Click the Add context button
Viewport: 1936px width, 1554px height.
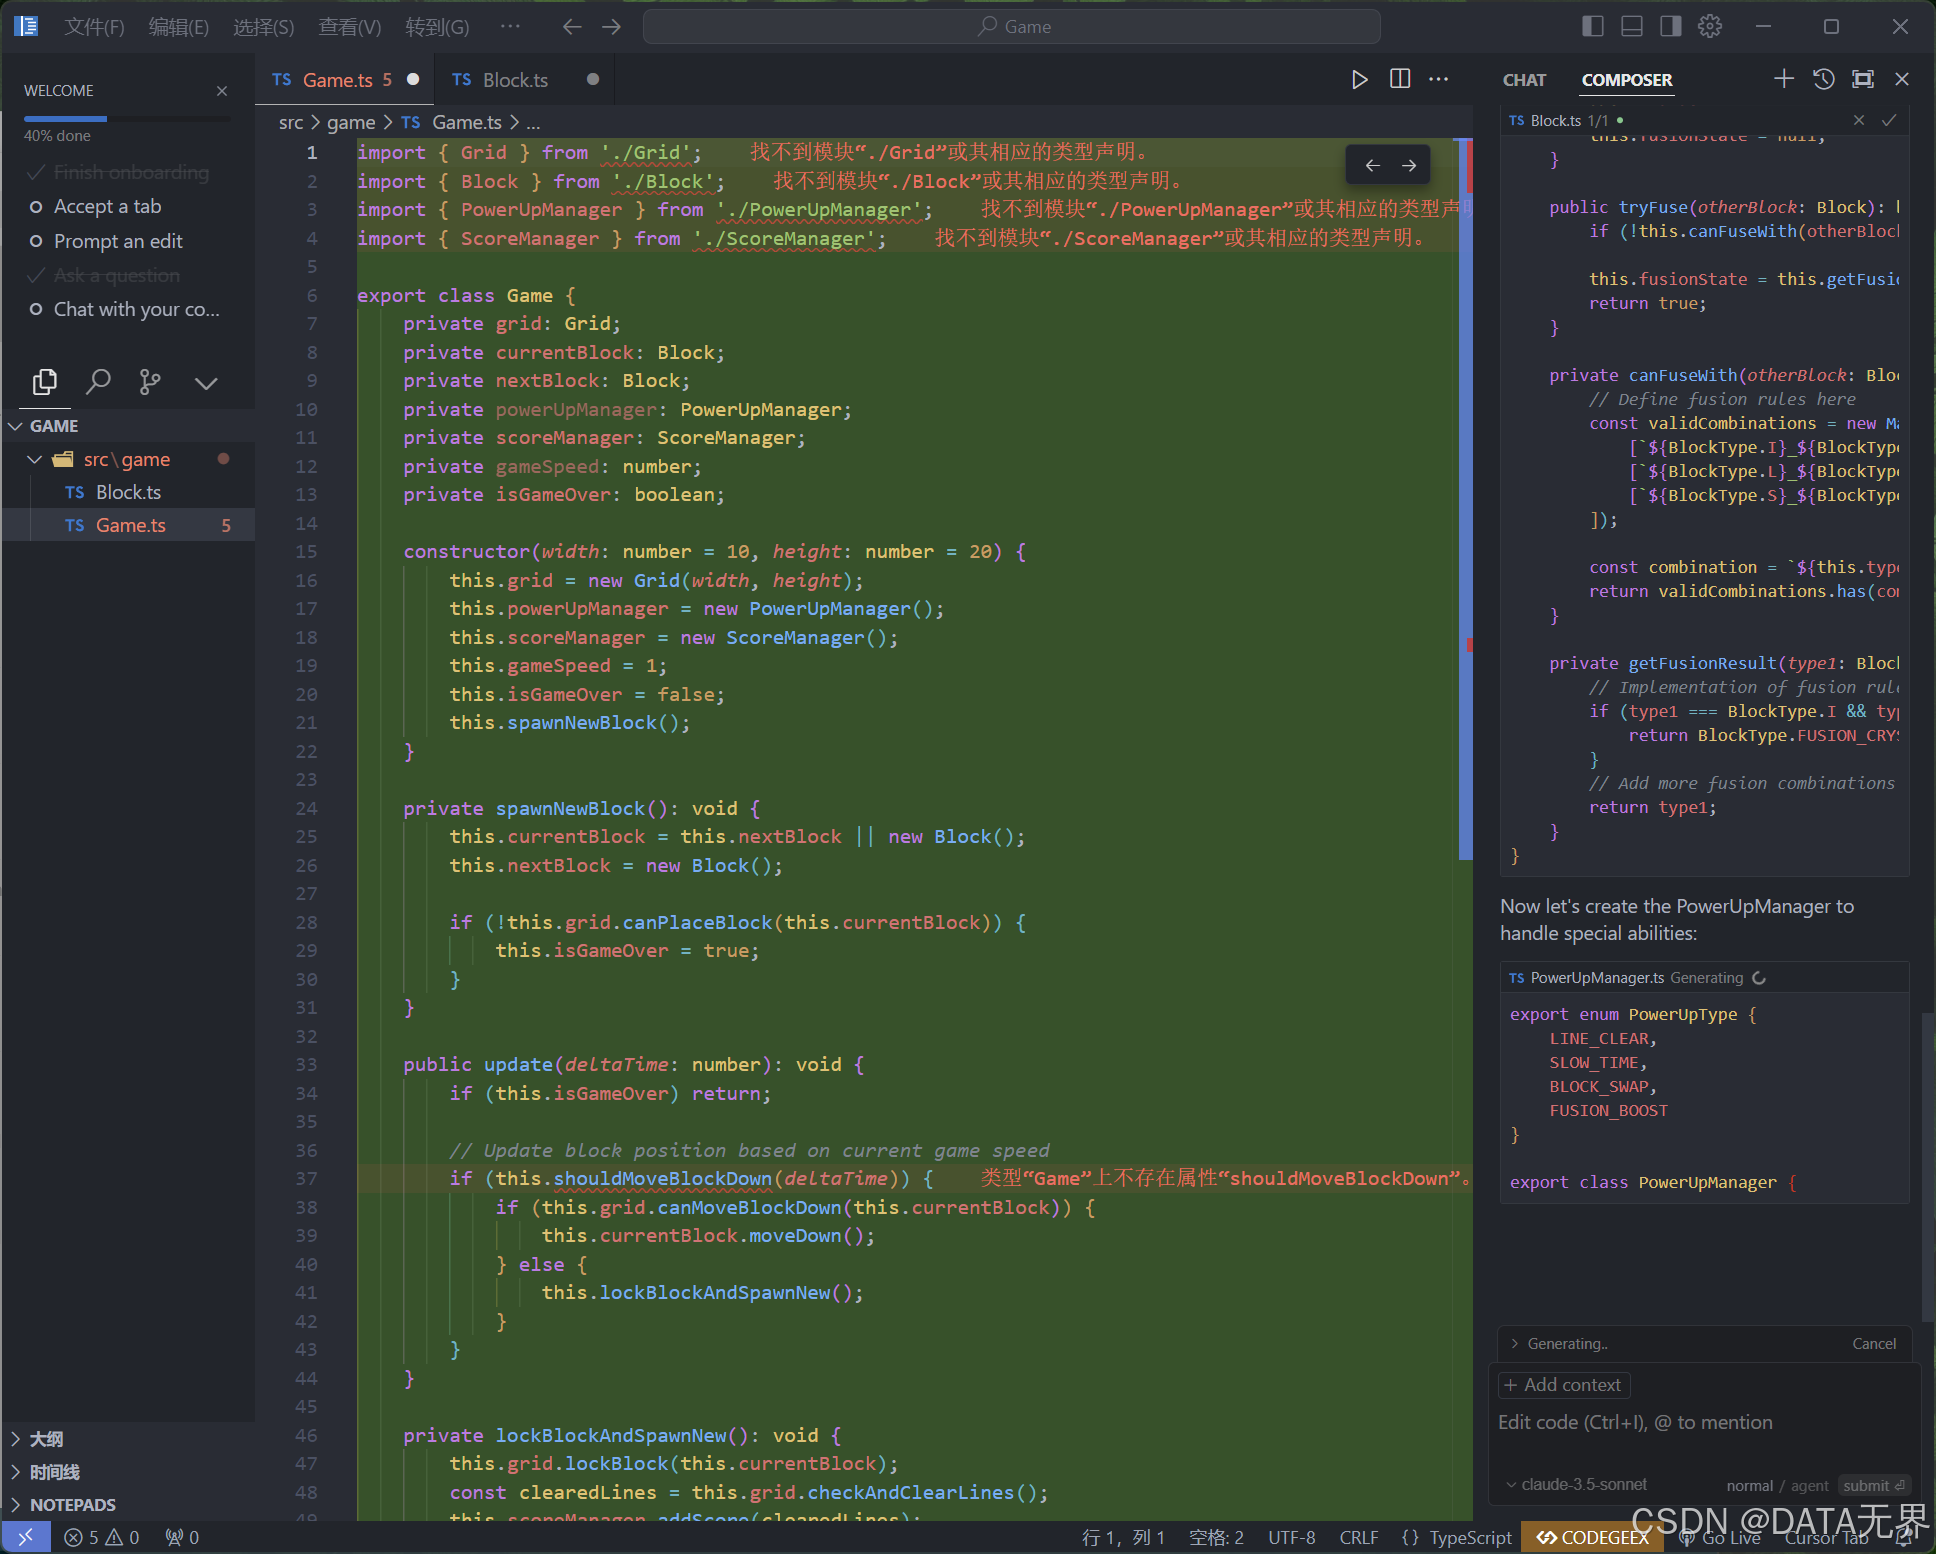tap(1563, 1385)
